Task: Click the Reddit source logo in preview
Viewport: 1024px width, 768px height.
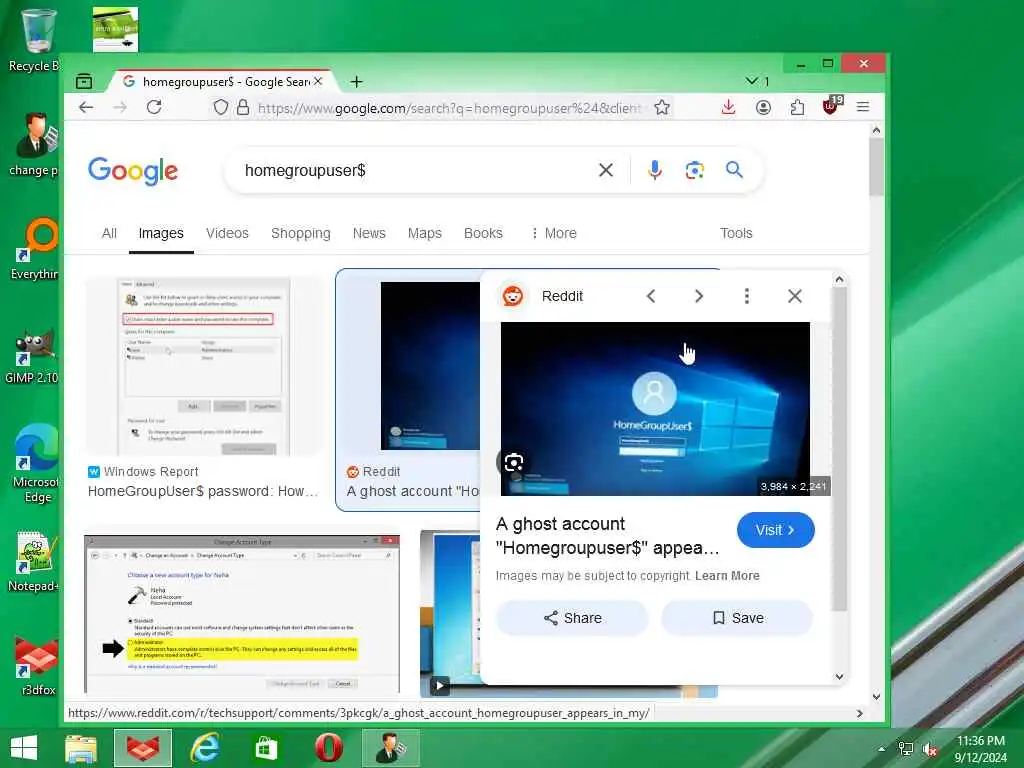Action: 513,296
